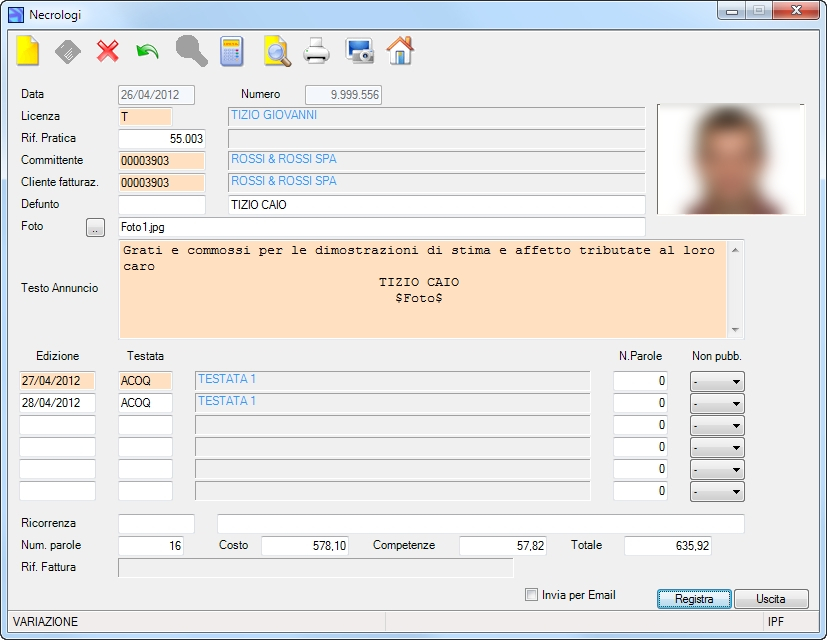Click the Foto browse button with dots
The width and height of the screenshot is (827, 640).
click(95, 227)
